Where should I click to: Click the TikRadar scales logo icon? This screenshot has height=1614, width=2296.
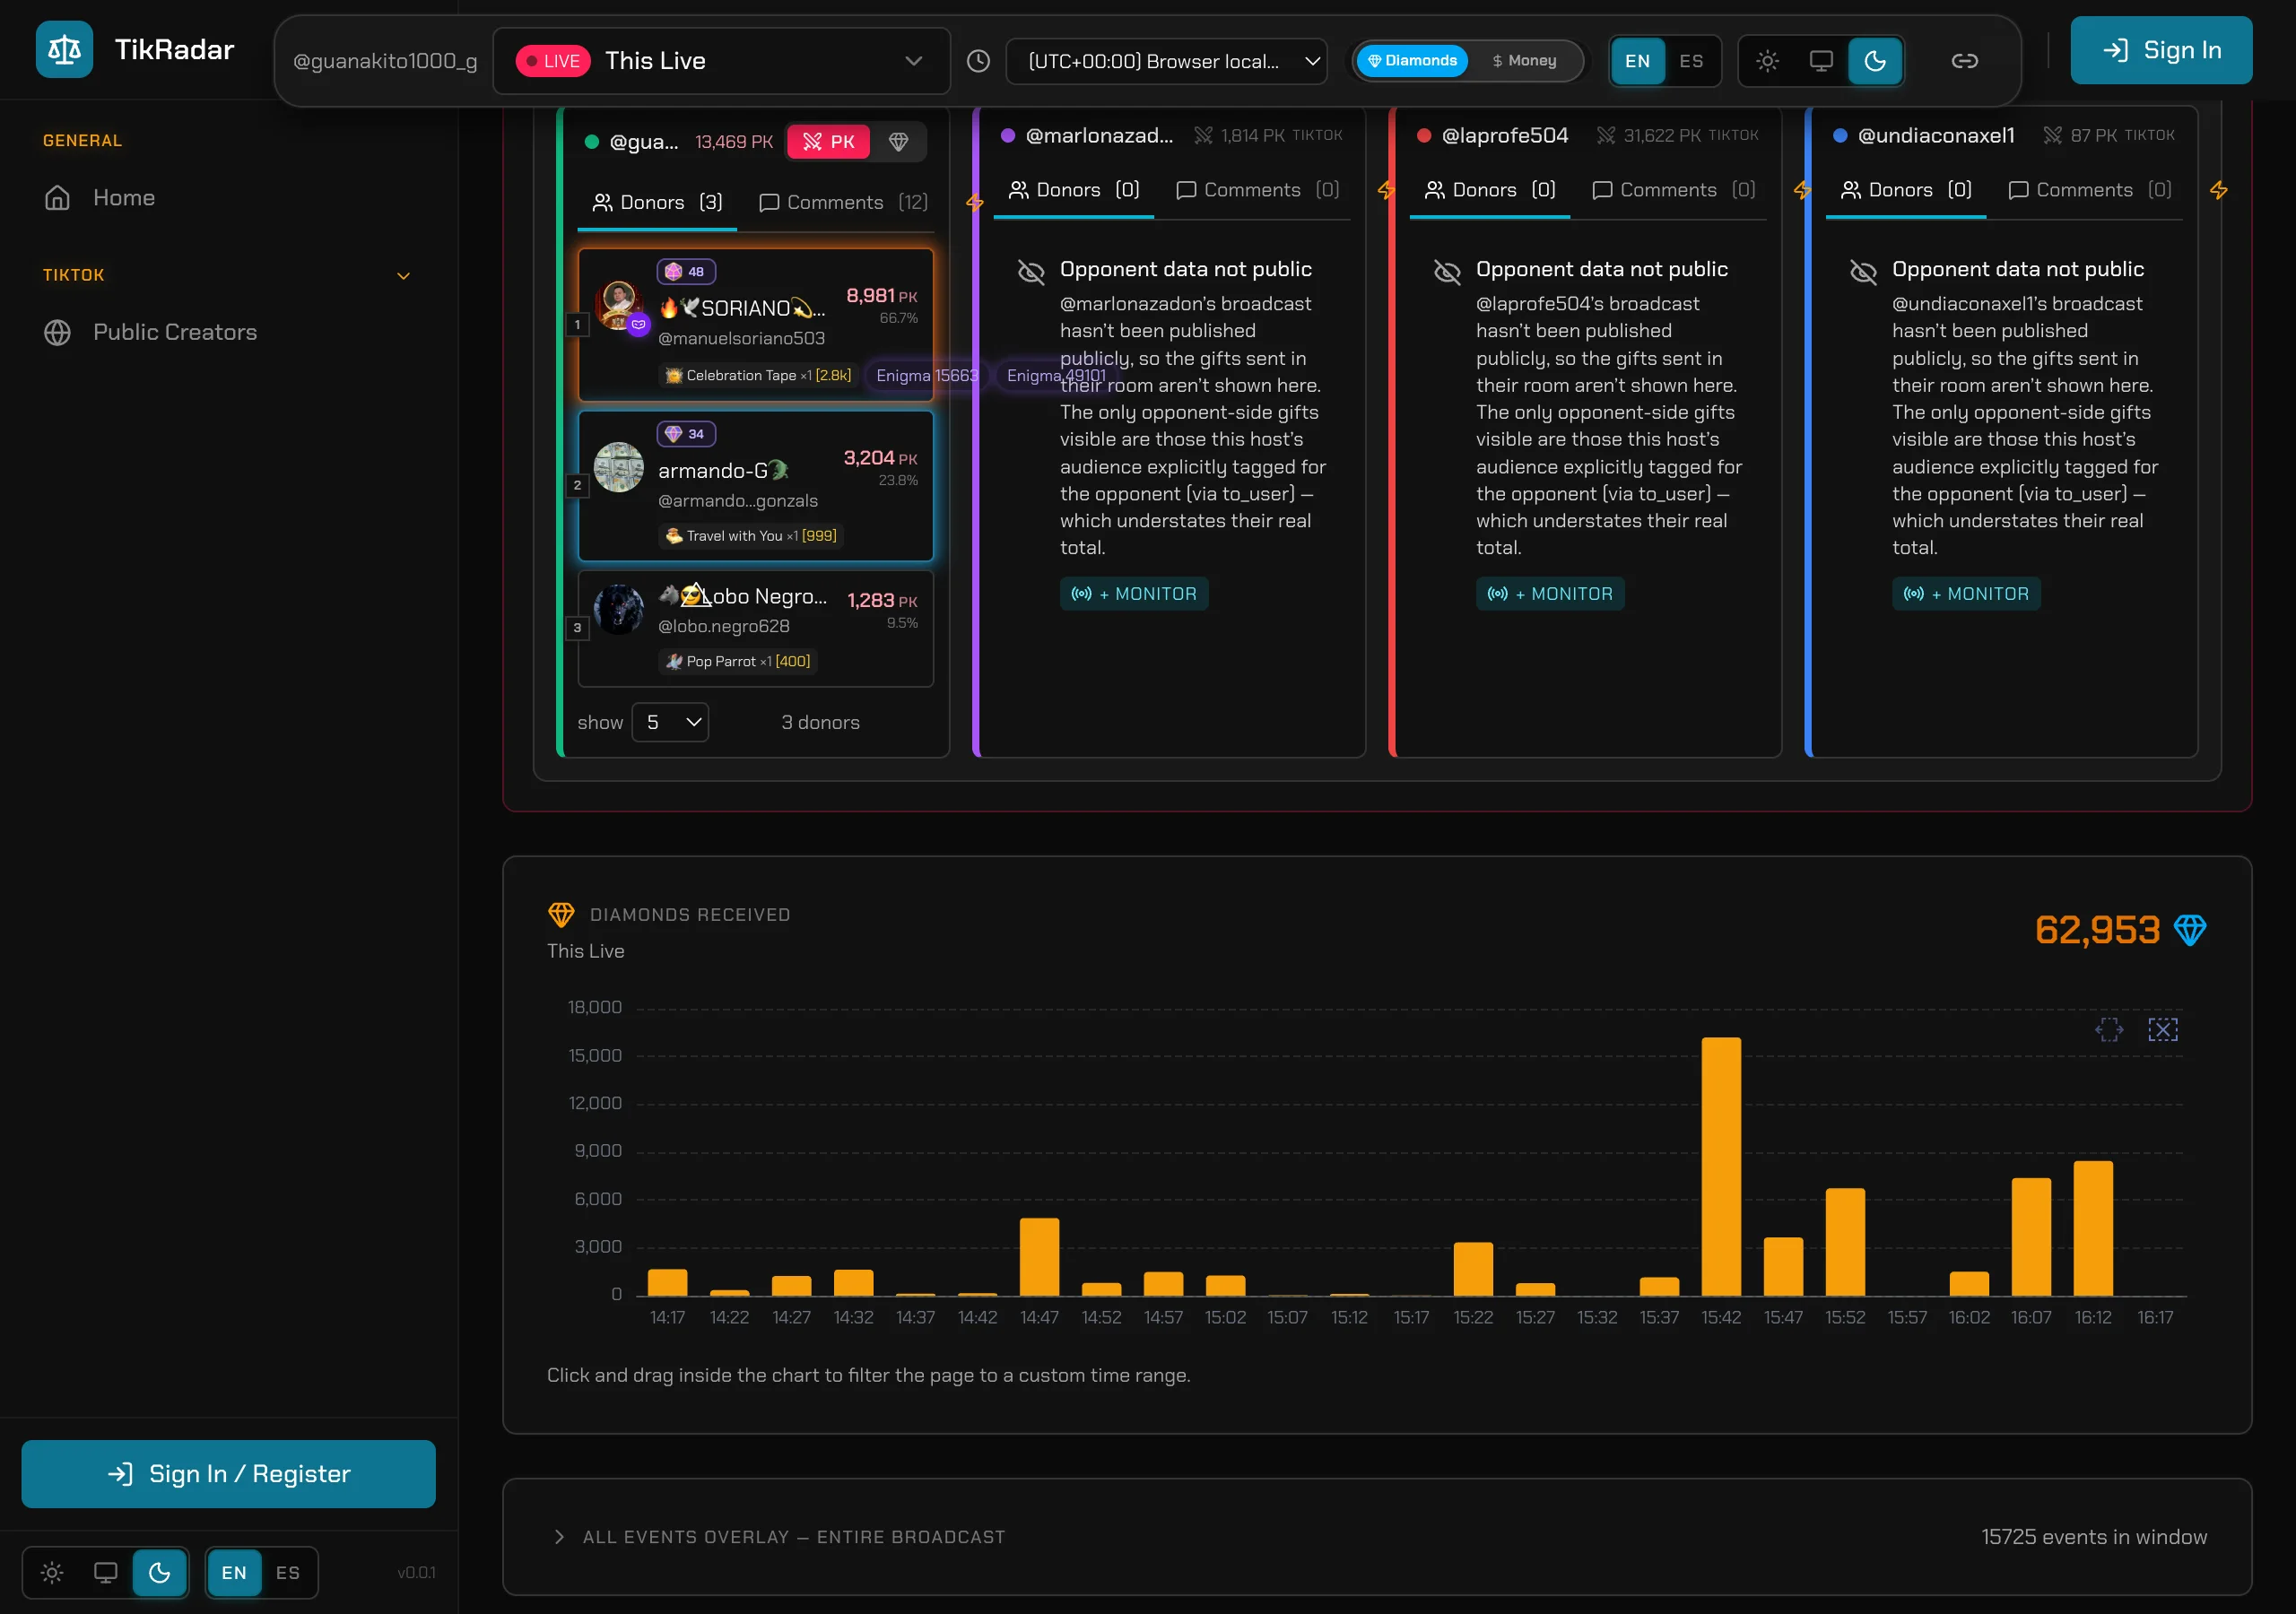(64, 49)
